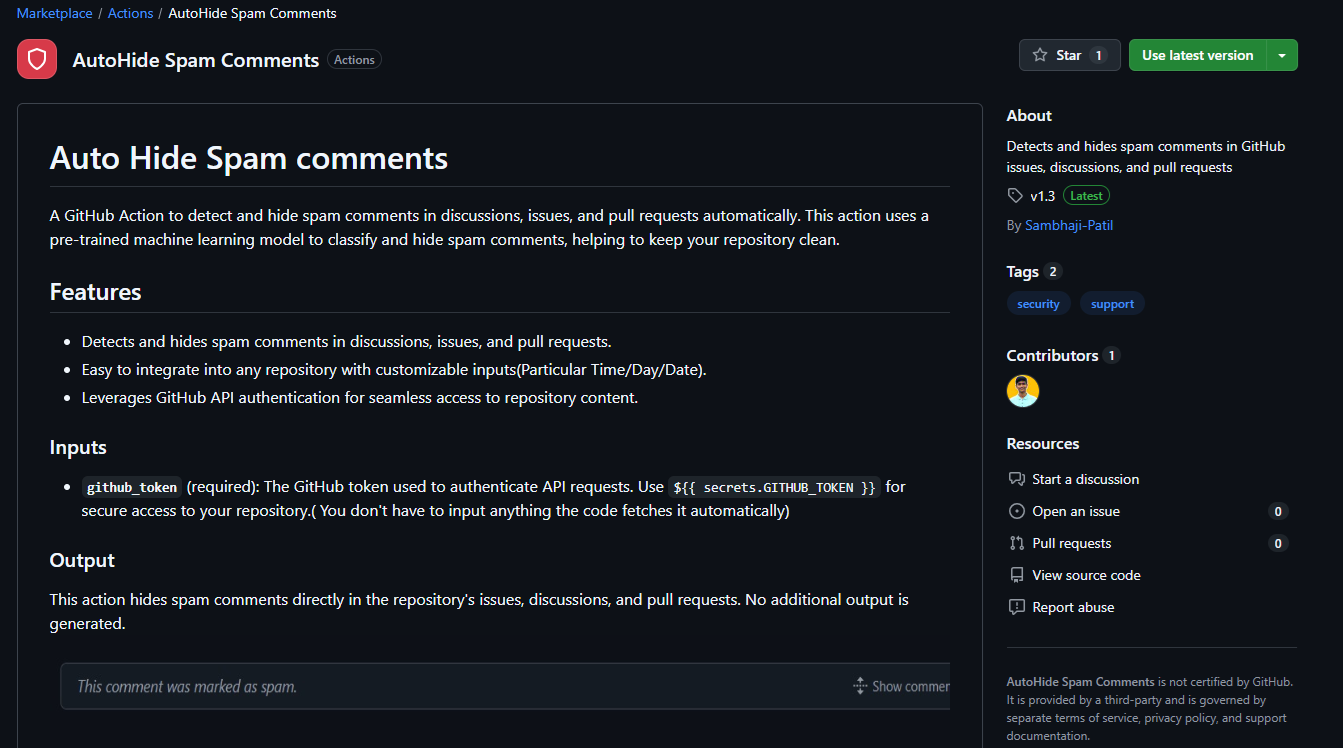Select the security tag
Screen dimensions: 1343x748
coord(1038,304)
